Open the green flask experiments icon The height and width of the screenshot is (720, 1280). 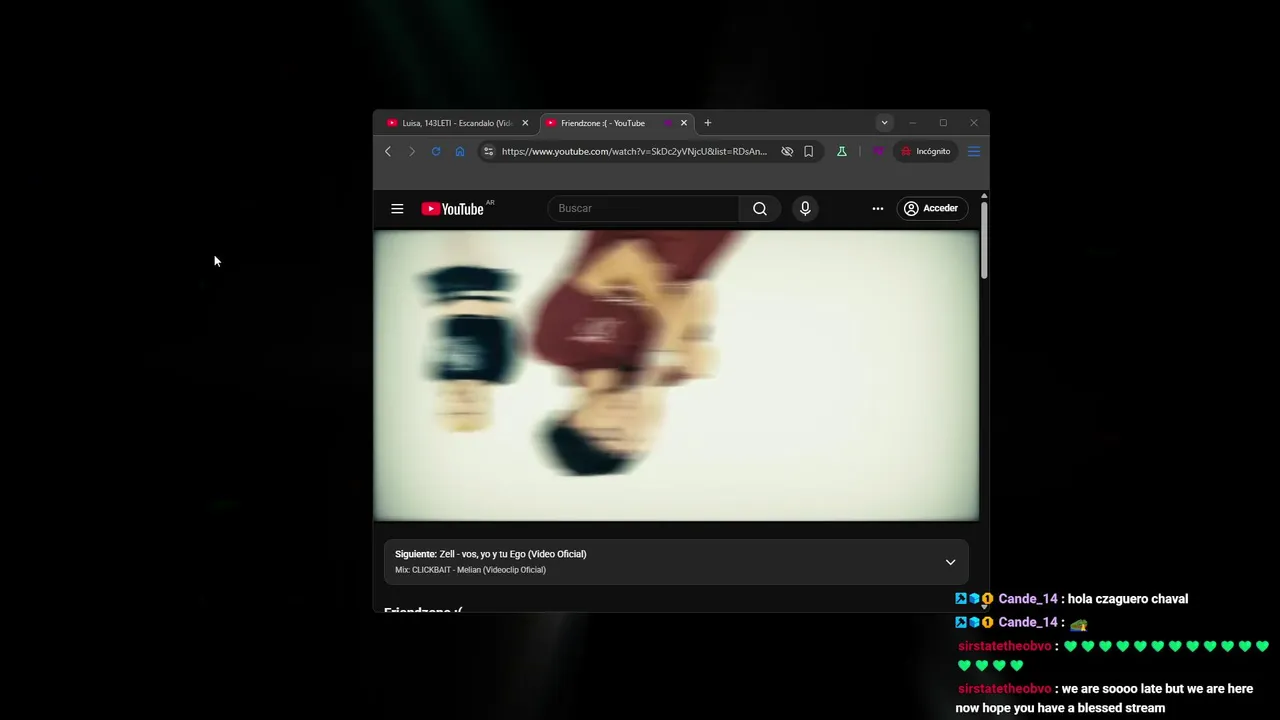tap(842, 151)
